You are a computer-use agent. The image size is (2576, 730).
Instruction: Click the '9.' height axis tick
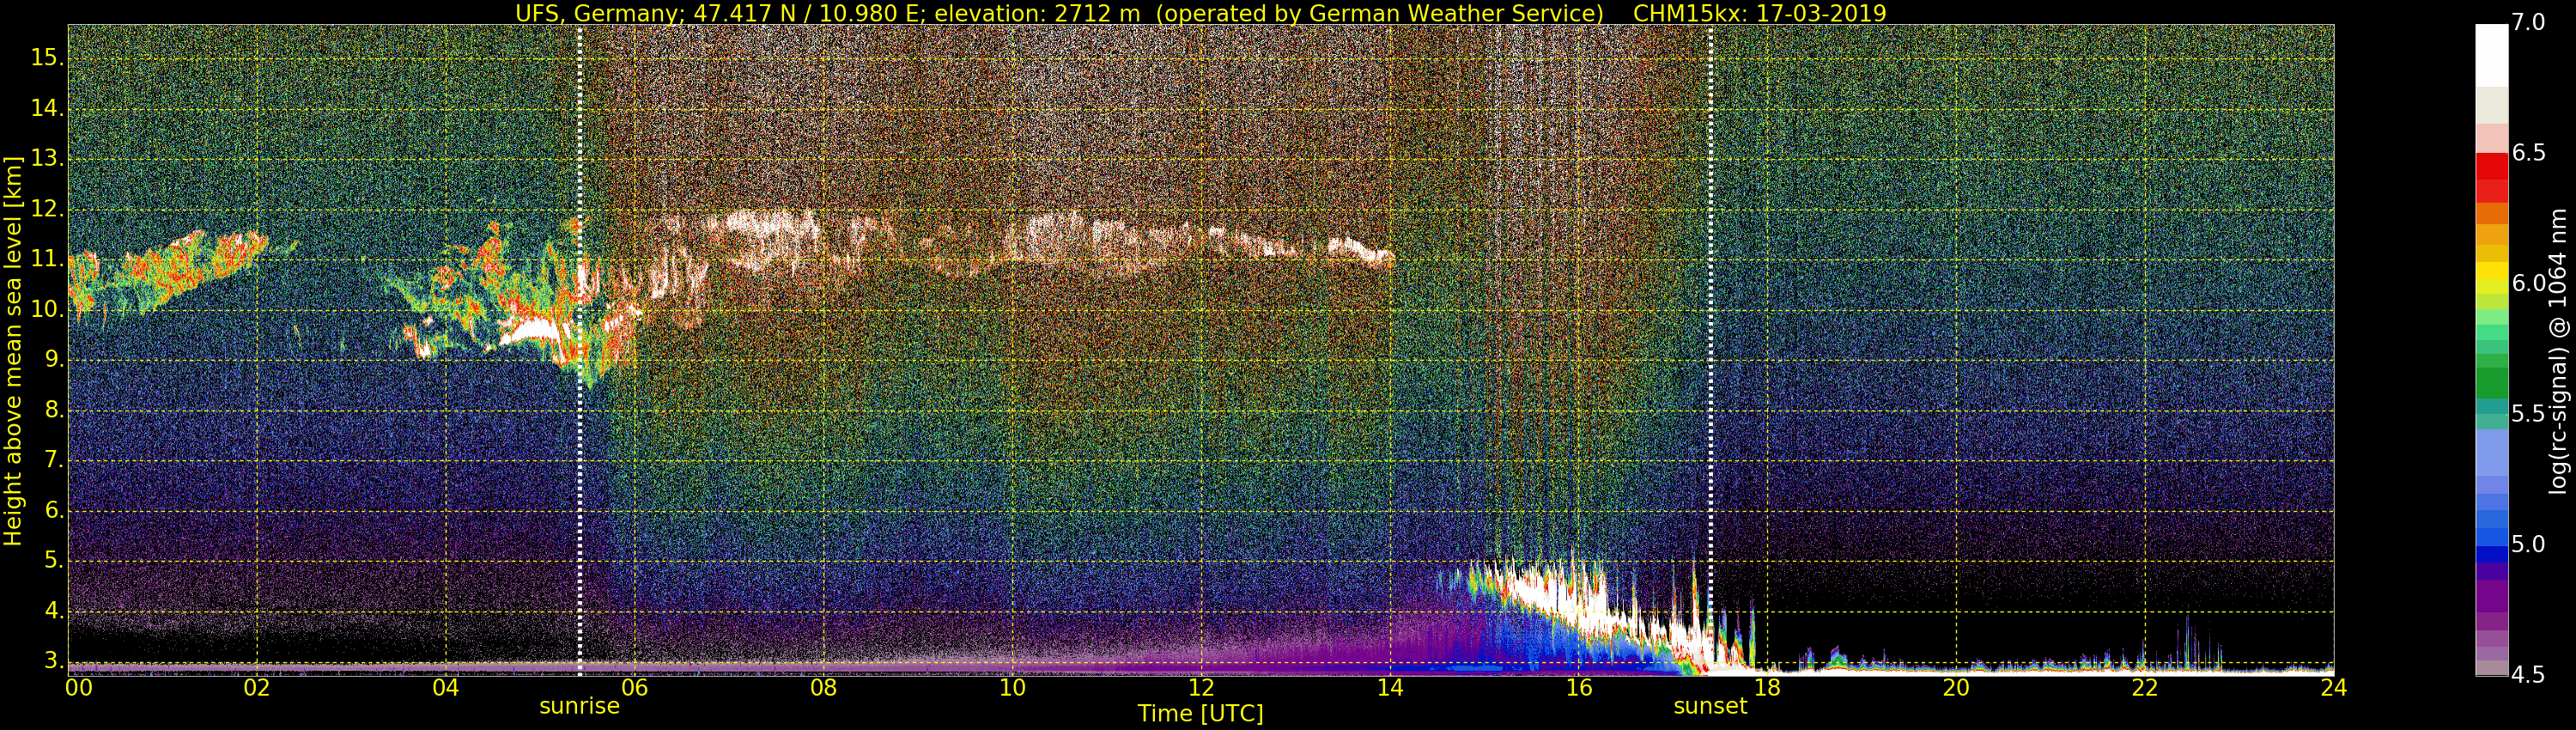(54, 359)
